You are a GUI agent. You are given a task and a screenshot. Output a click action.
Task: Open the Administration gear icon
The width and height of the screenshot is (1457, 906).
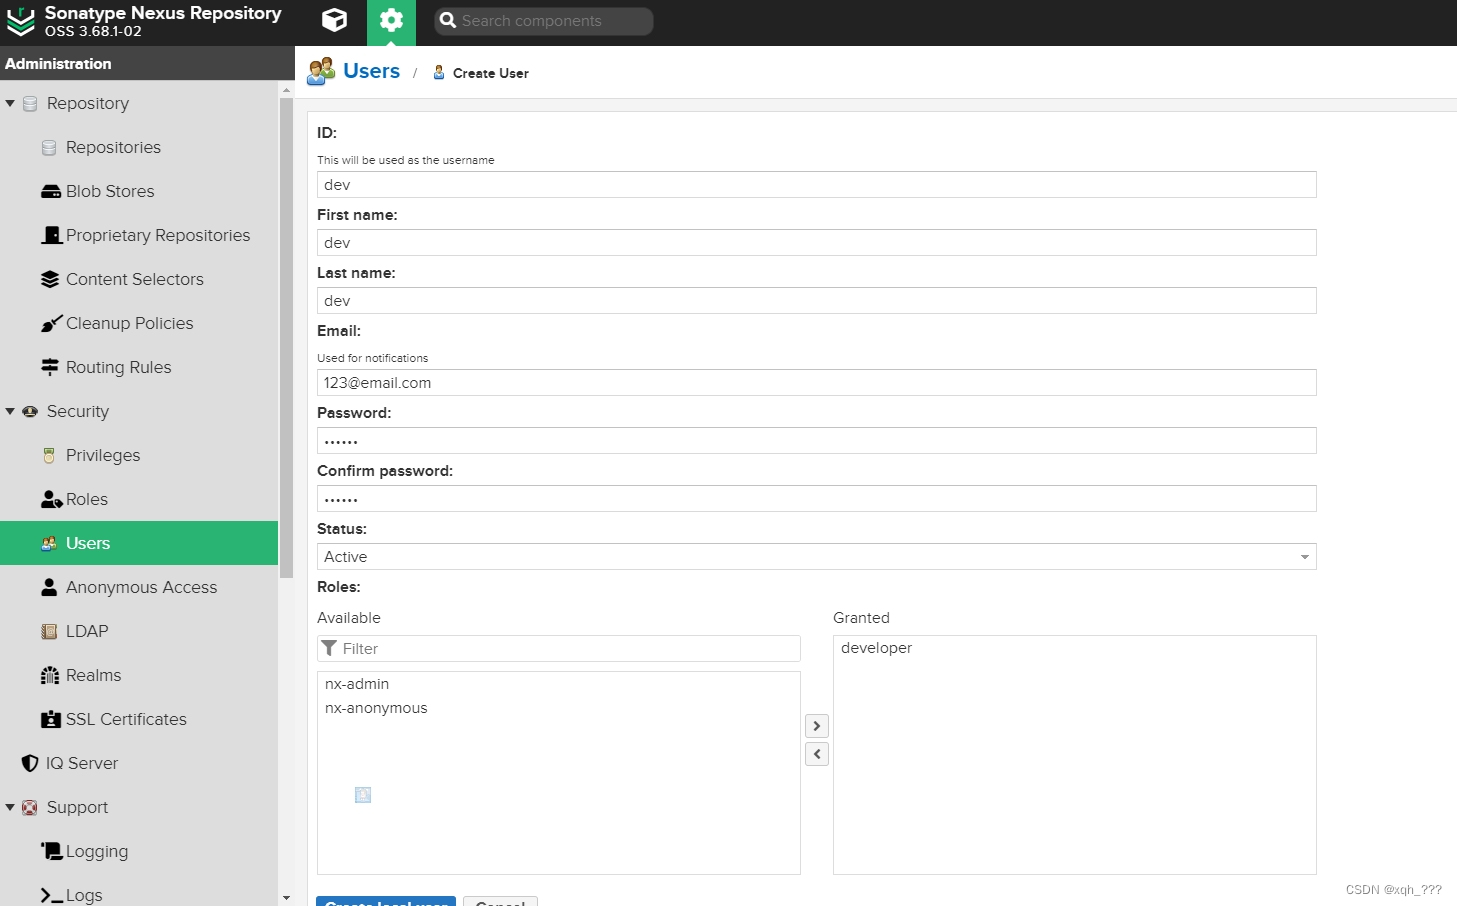[x=391, y=20]
